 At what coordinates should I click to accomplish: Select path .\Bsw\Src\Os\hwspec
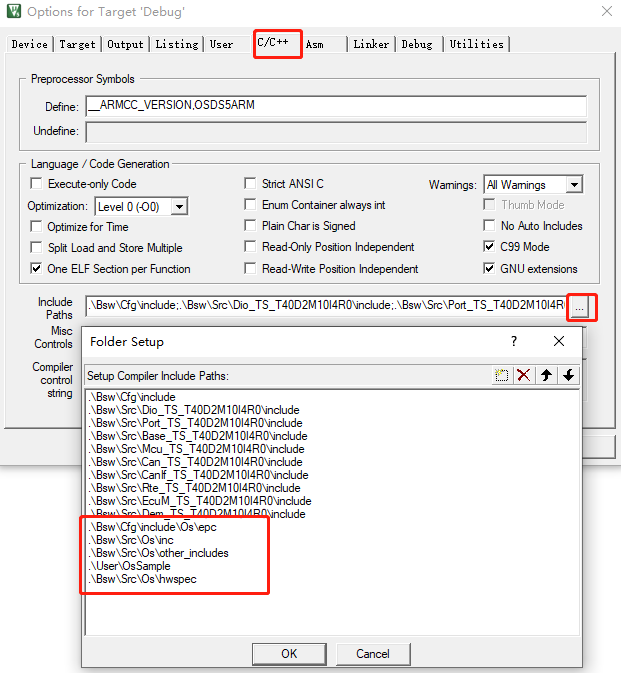pyautogui.click(x=142, y=579)
